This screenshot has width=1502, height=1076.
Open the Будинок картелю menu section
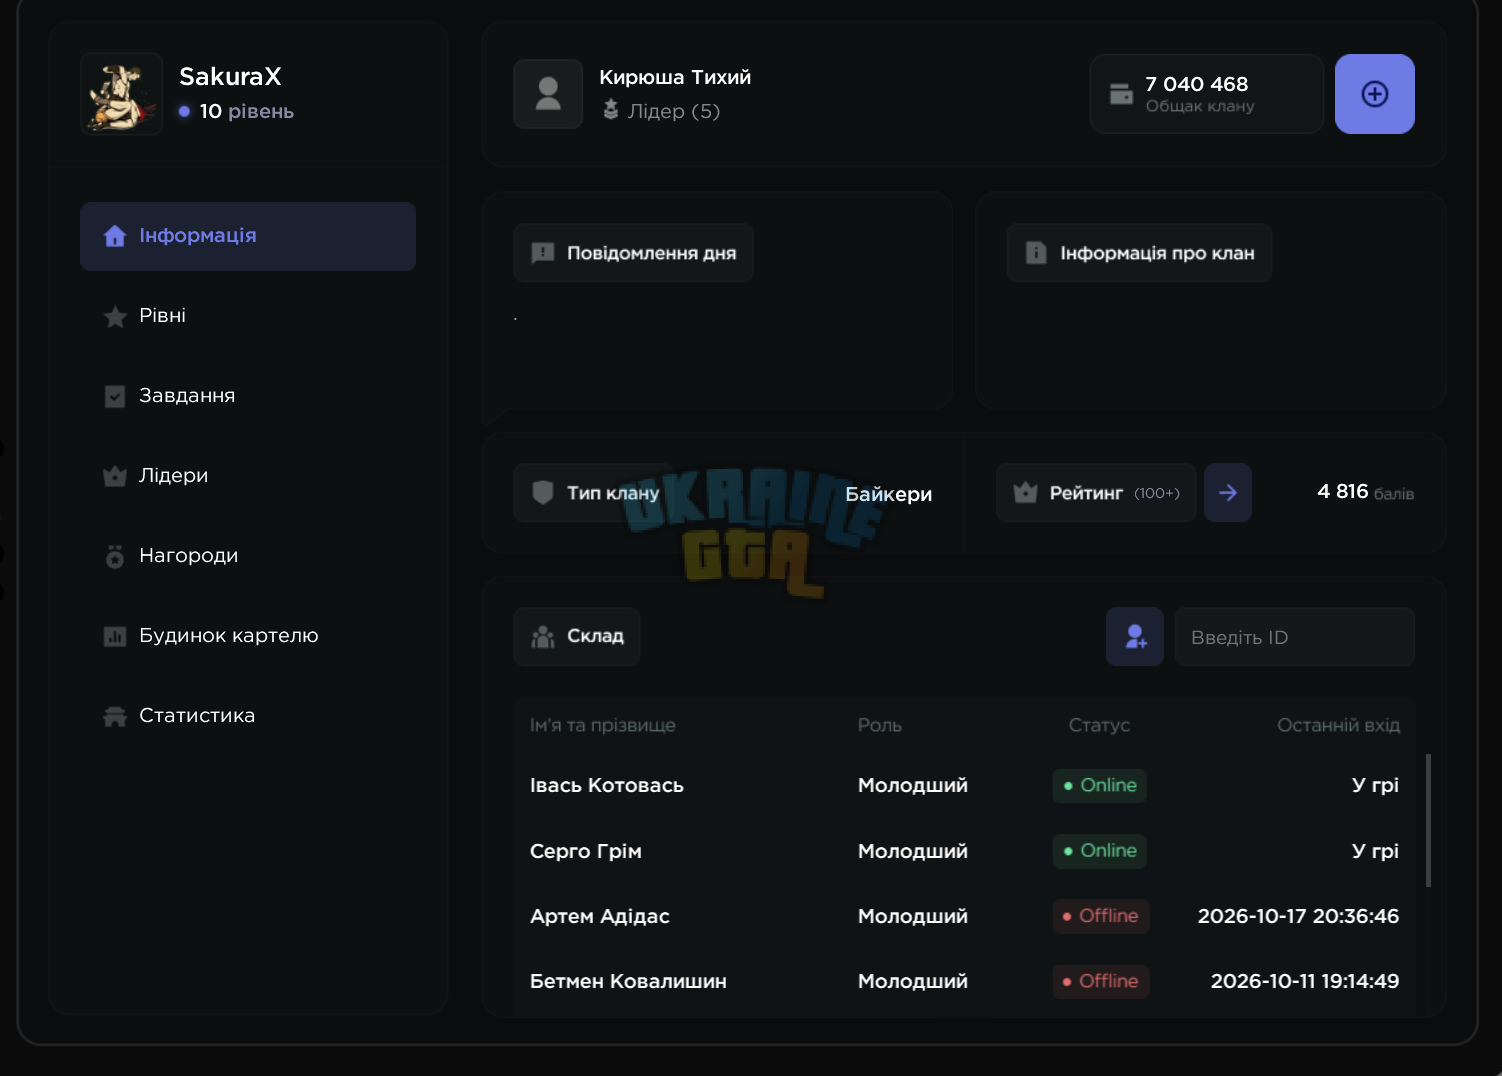(x=248, y=636)
